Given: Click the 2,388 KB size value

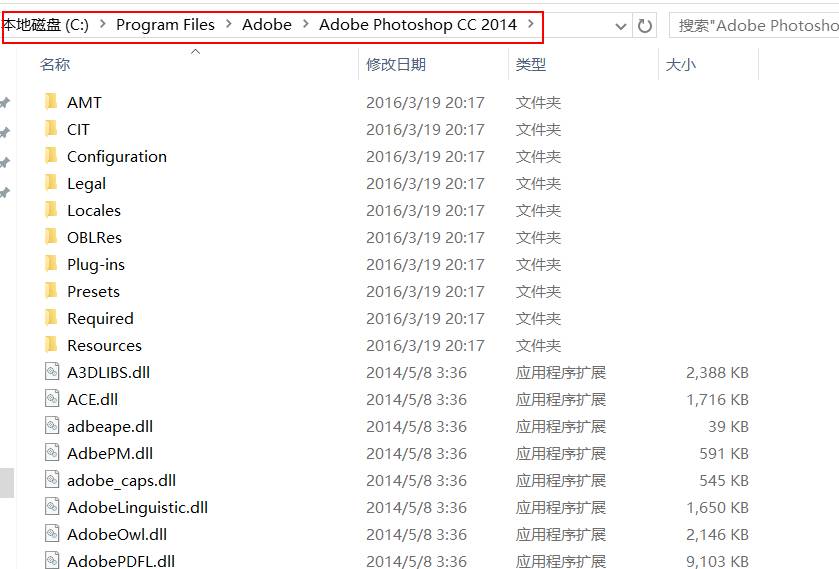Looking at the screenshot, I should click(x=717, y=373).
